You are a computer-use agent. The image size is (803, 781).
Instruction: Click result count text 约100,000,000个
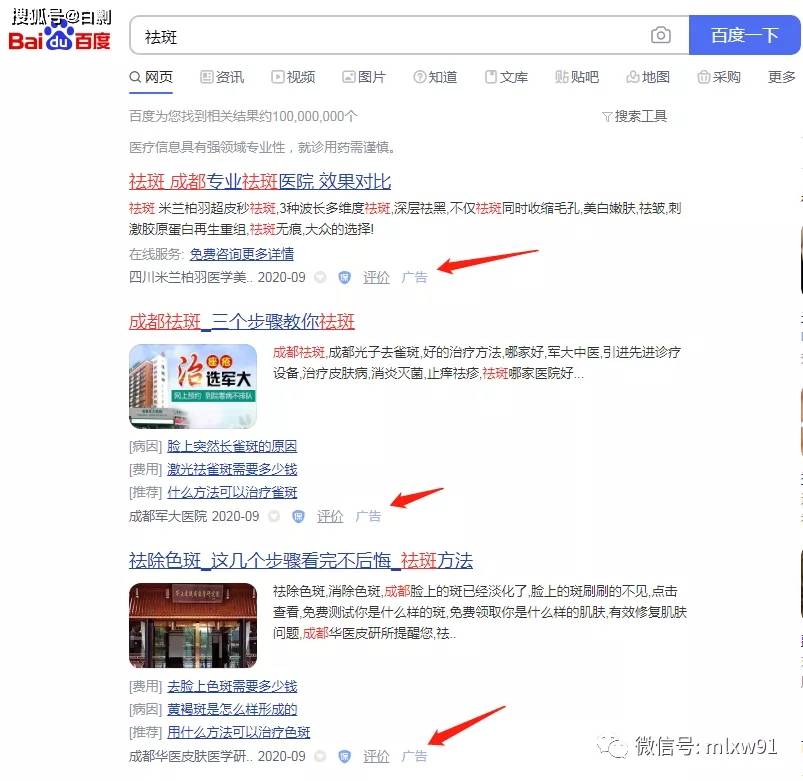308,116
